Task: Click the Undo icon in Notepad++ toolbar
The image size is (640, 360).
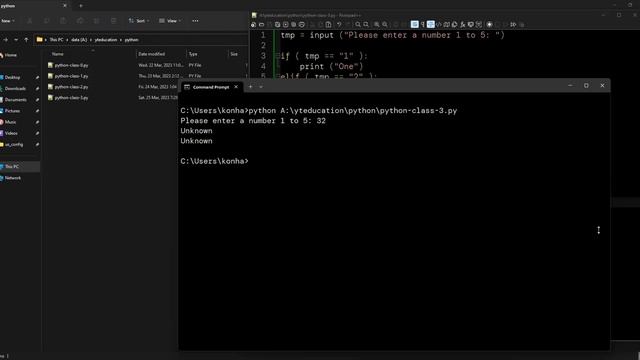Action: click(x=339, y=24)
